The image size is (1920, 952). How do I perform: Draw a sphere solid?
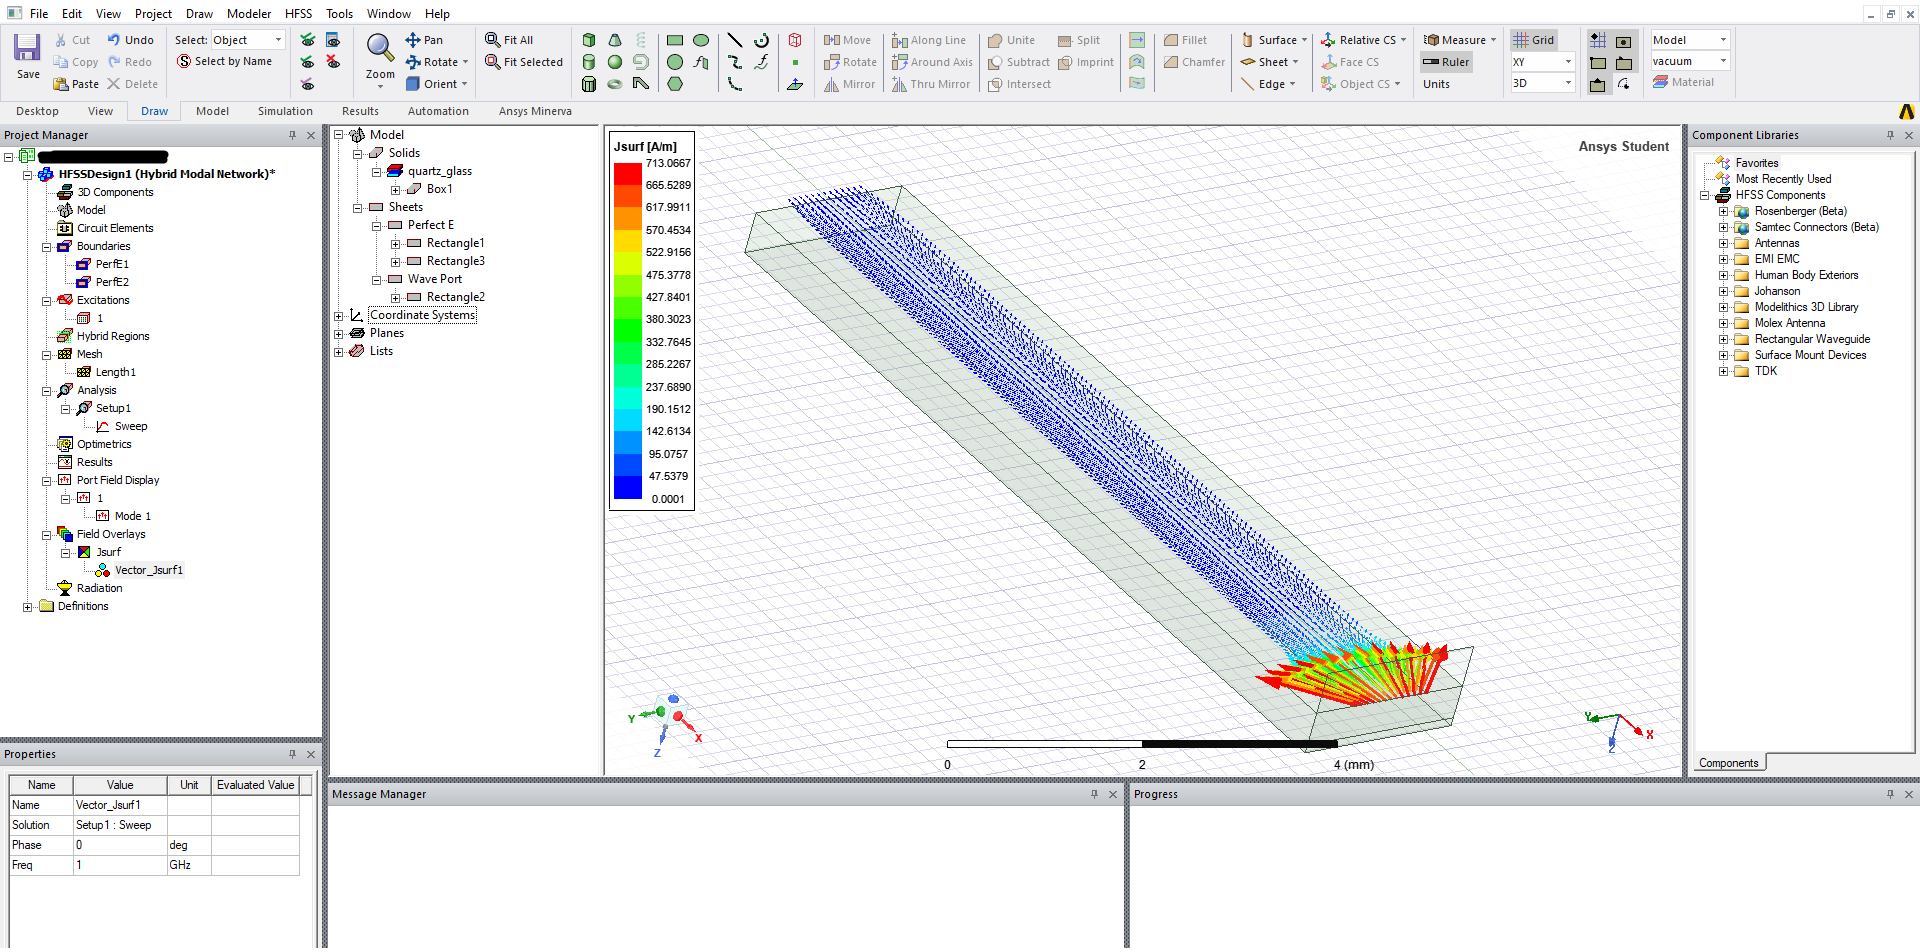[615, 62]
